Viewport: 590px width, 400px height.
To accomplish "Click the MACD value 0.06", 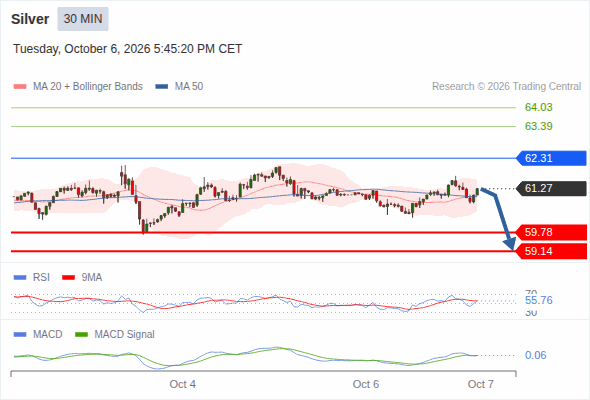I will coord(535,355).
